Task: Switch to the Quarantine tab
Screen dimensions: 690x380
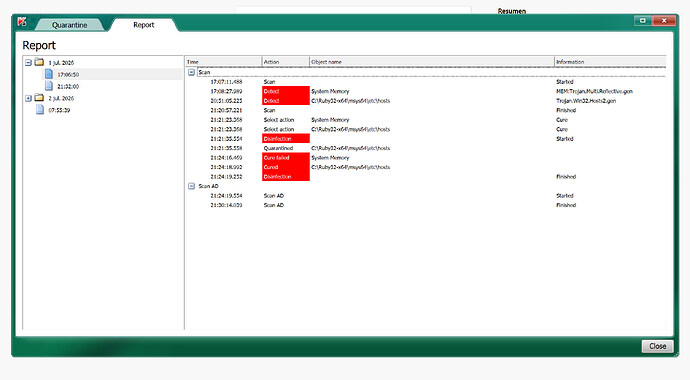Action: pos(70,25)
